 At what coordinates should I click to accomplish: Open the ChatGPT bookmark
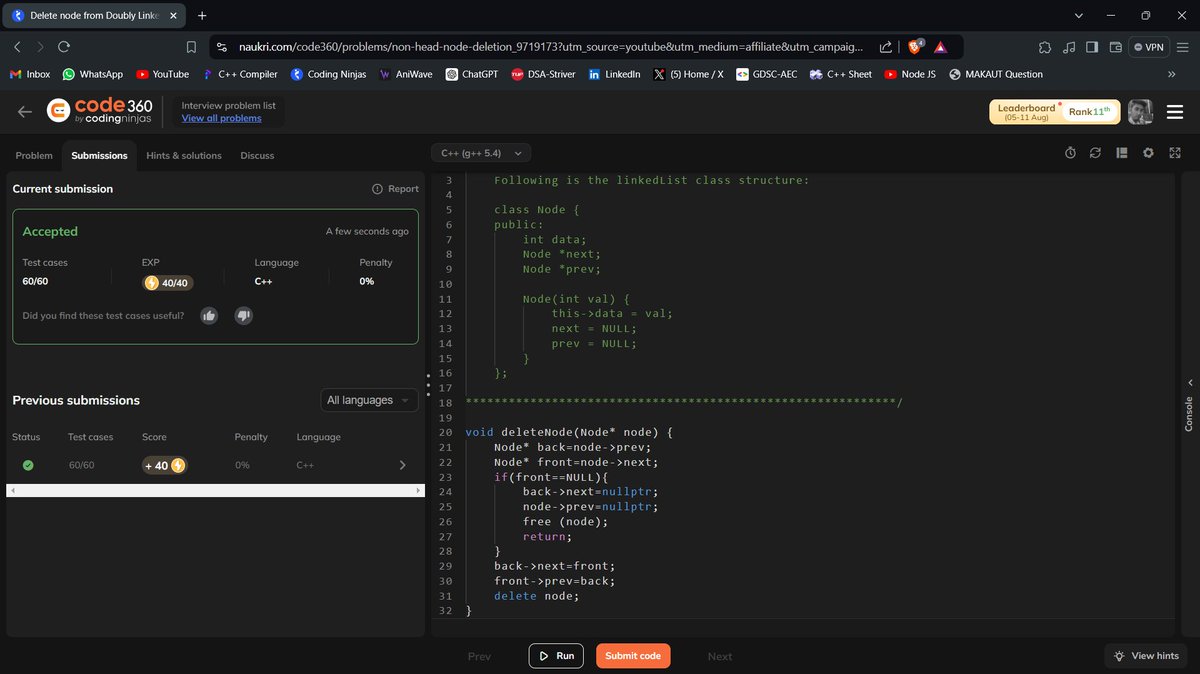pos(472,74)
